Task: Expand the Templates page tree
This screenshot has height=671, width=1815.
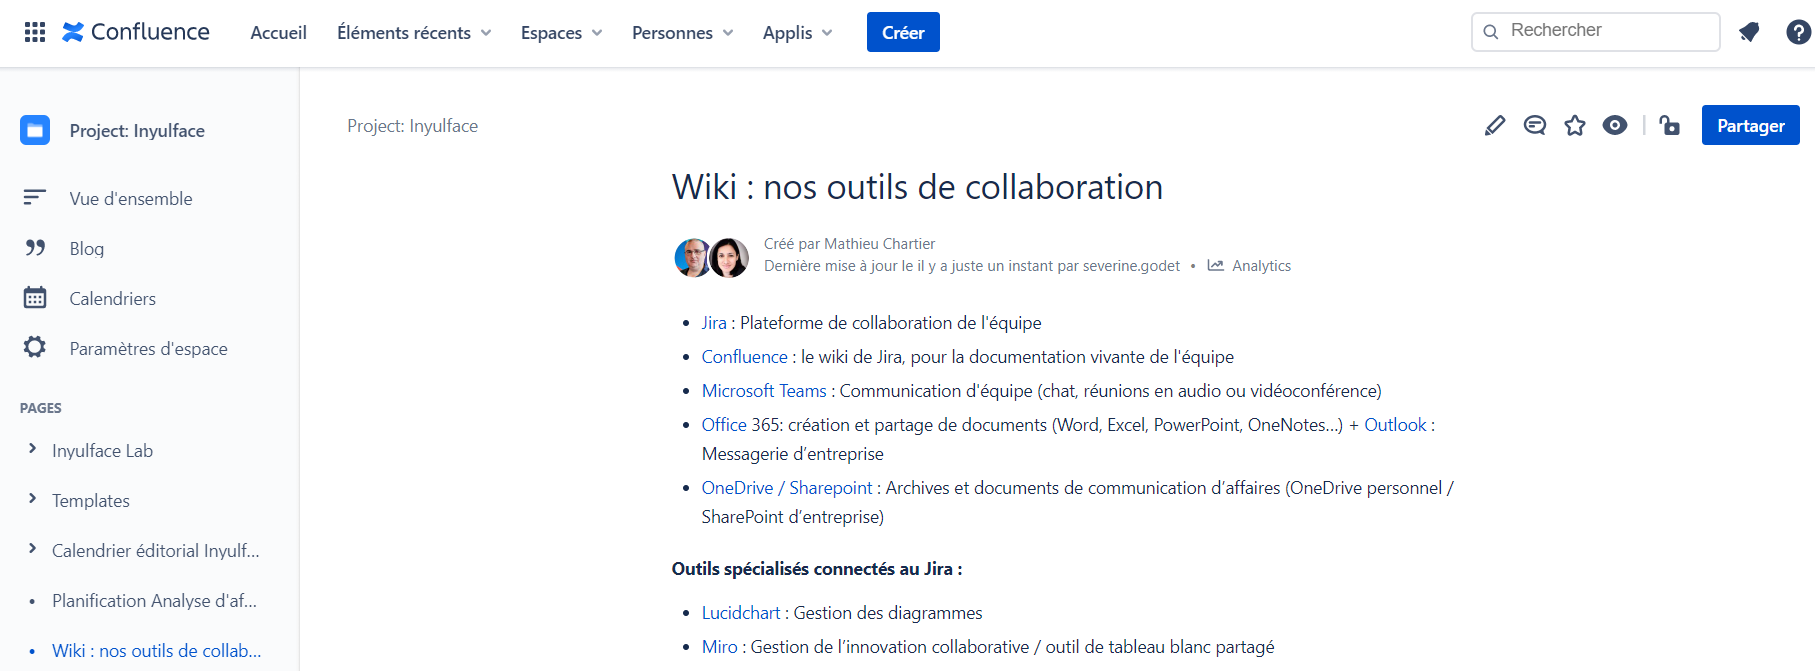Action: pos(32,499)
